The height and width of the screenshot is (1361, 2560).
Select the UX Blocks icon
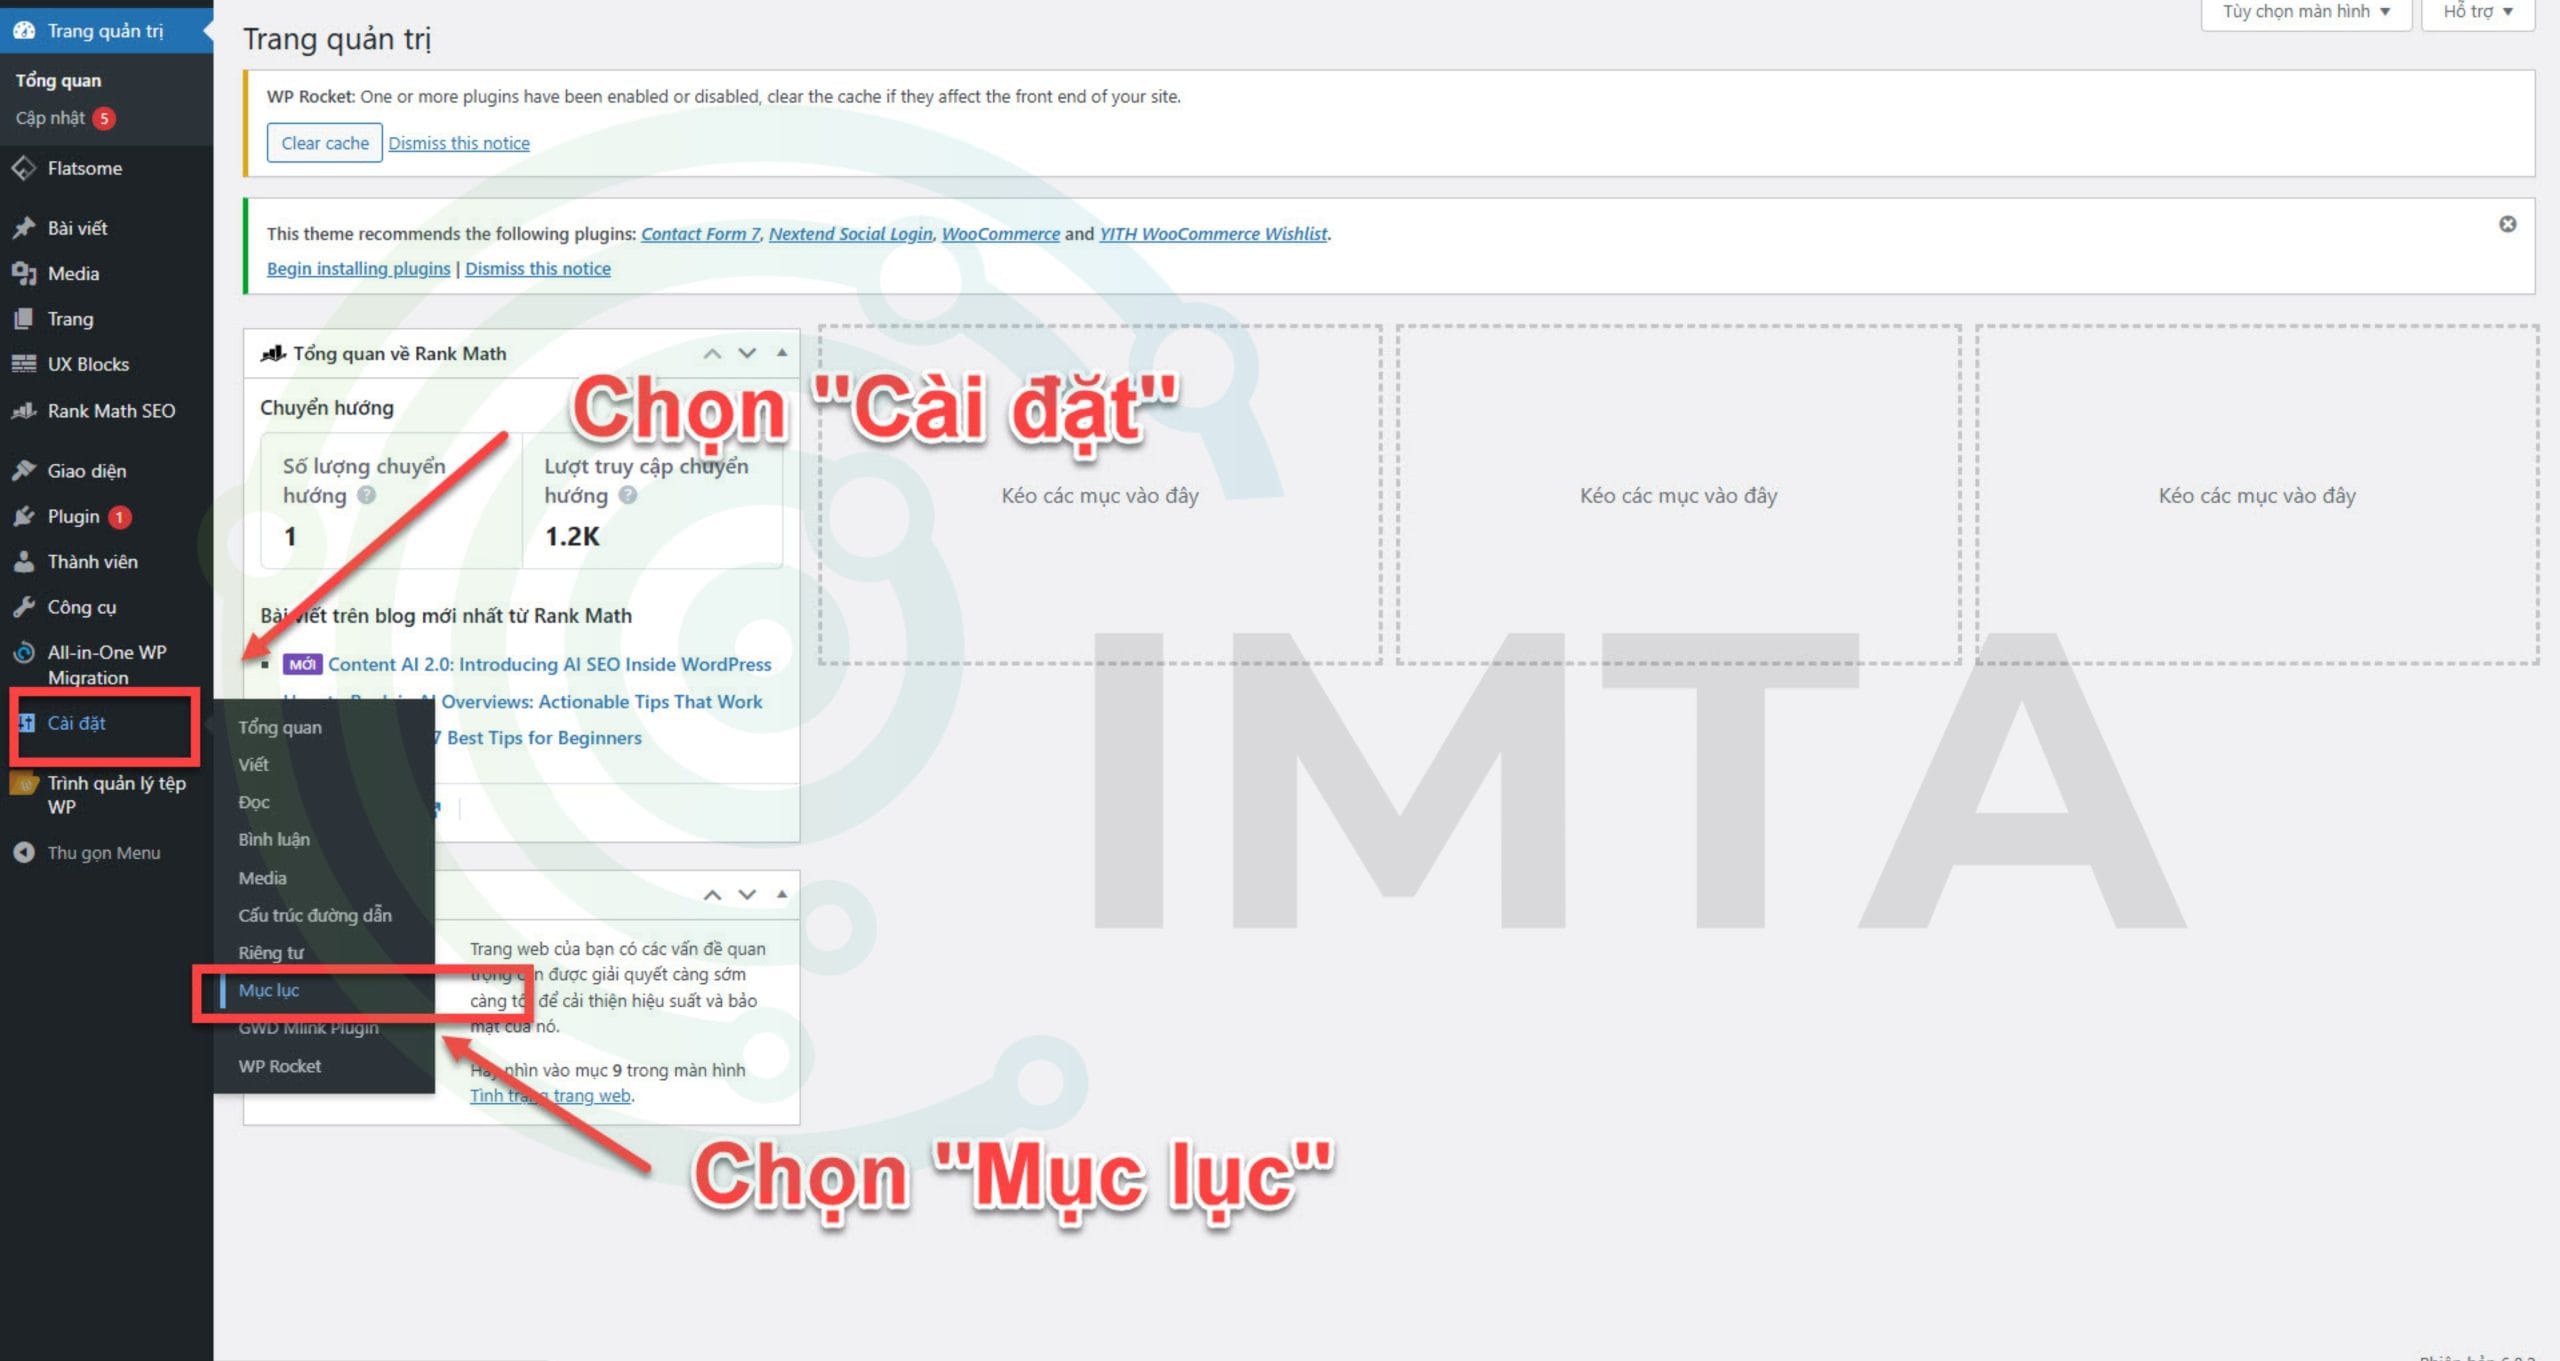click(x=24, y=364)
